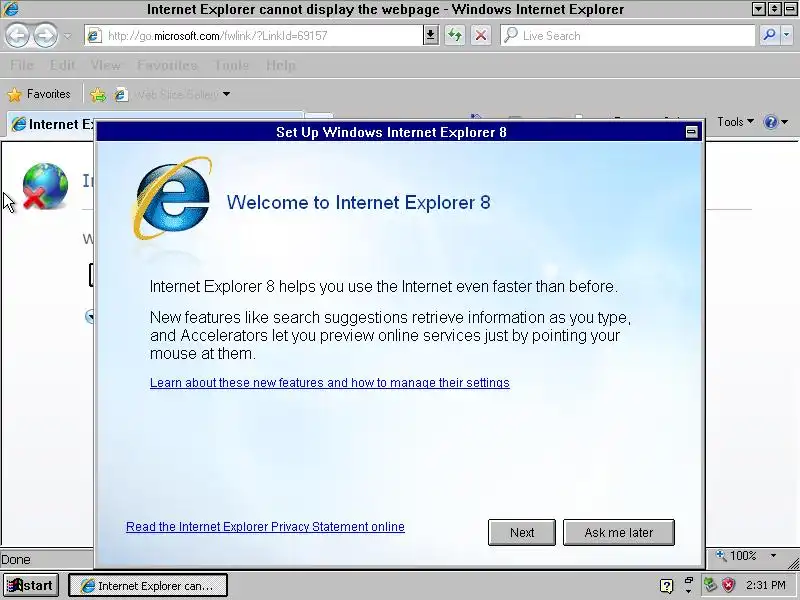
Task: Open the Edit menu
Action: pyautogui.click(x=63, y=65)
